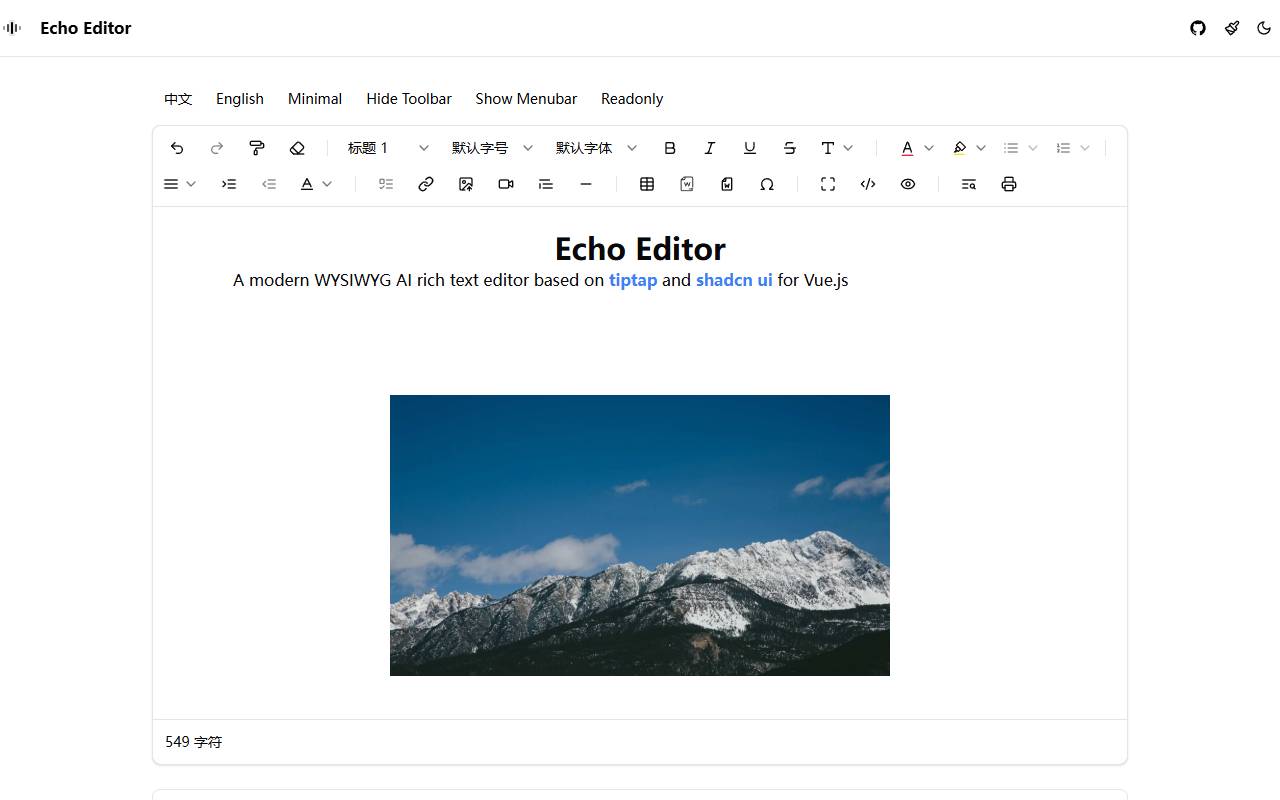Click the printer icon
Viewport: 1280px width, 800px height.
coord(1009,184)
